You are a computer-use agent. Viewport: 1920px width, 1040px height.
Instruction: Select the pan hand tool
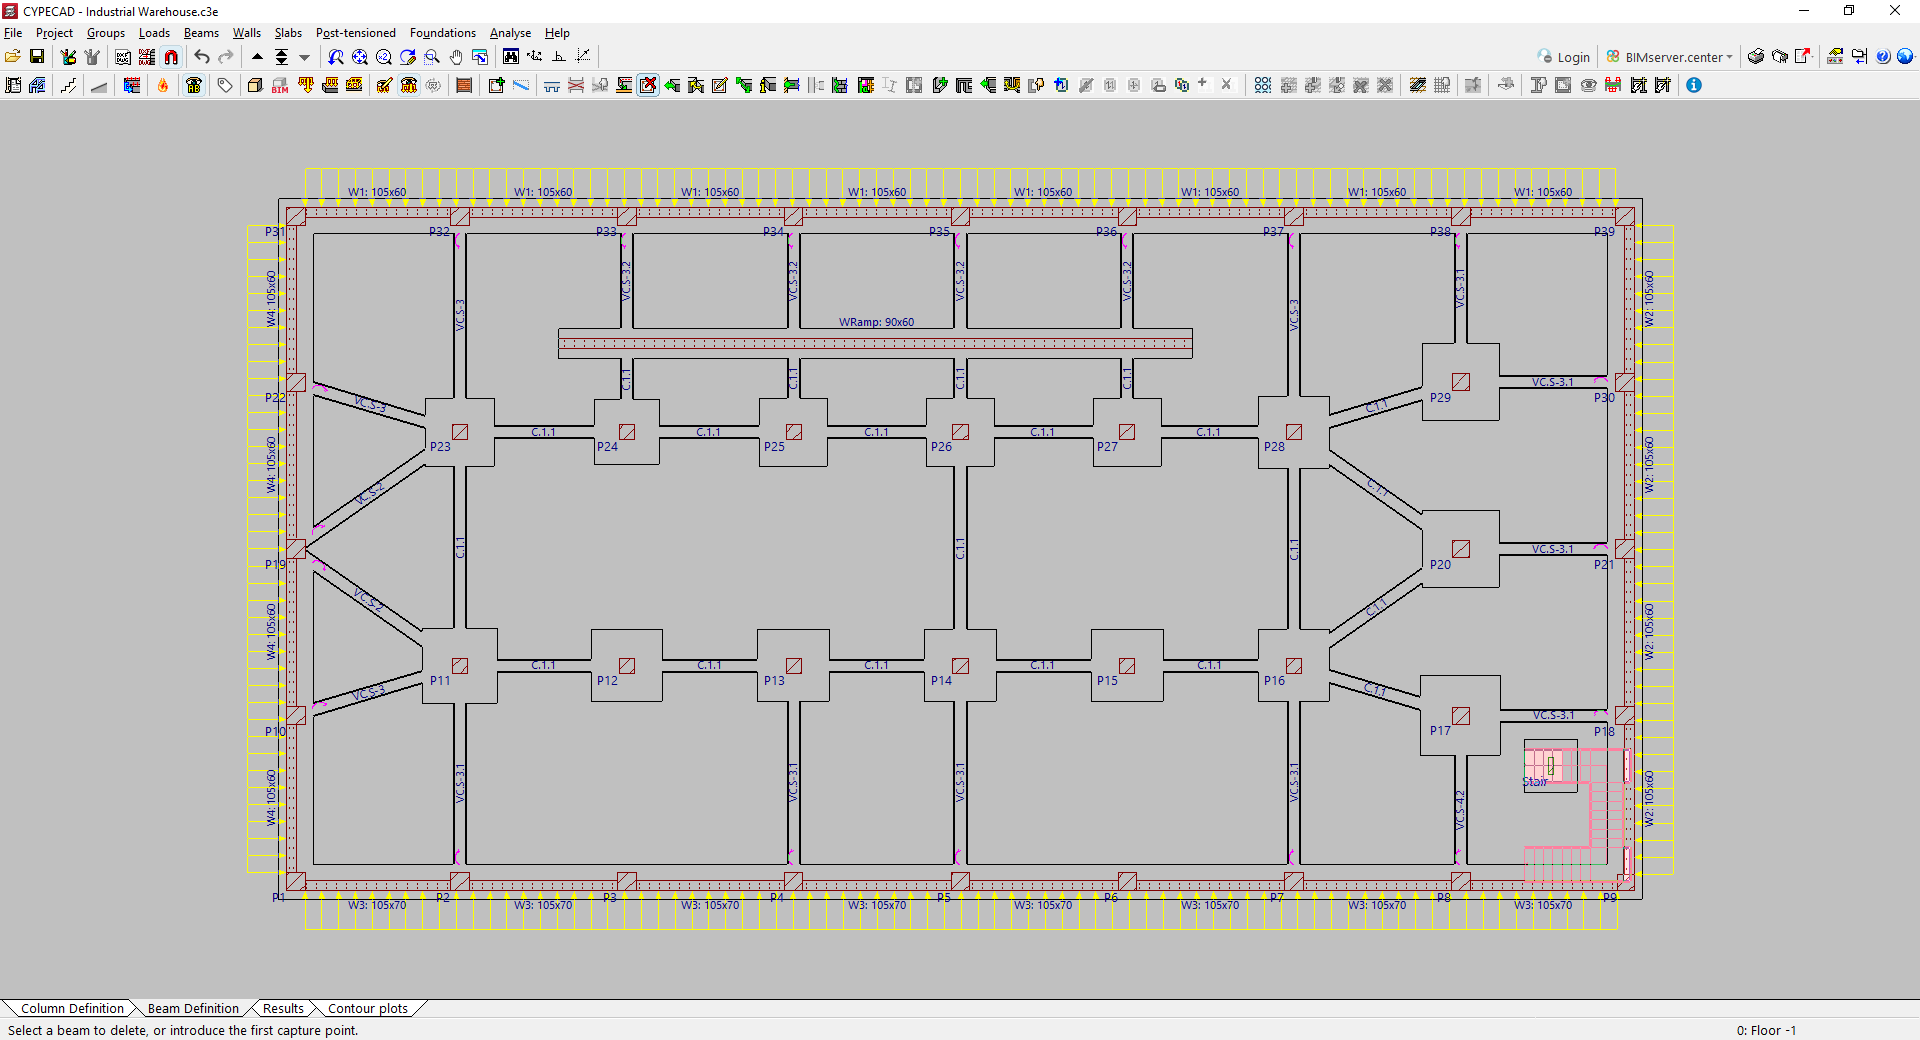(456, 57)
